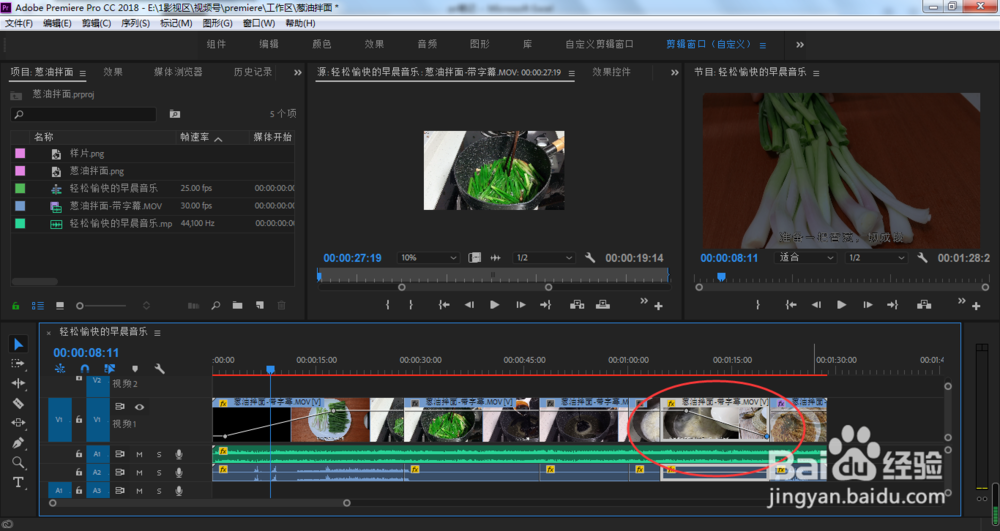Sort project items by 名称 column
This screenshot has width=1000, height=531.
[x=43, y=137]
